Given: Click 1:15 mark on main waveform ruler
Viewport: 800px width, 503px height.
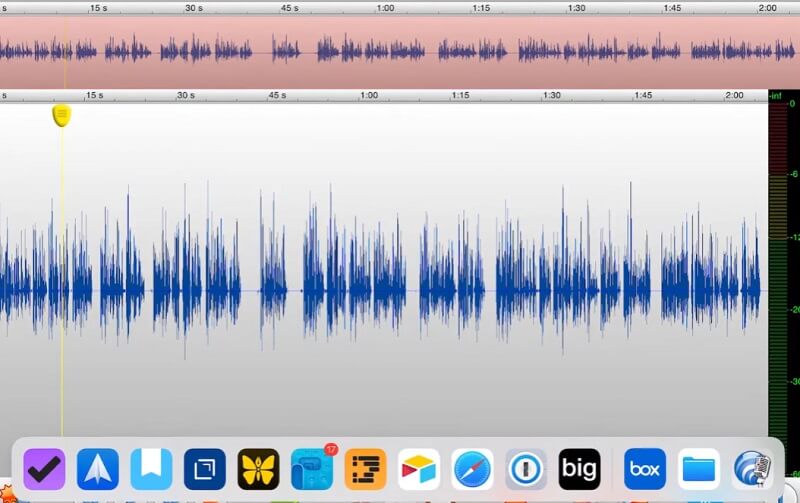Looking at the screenshot, I should click(460, 95).
